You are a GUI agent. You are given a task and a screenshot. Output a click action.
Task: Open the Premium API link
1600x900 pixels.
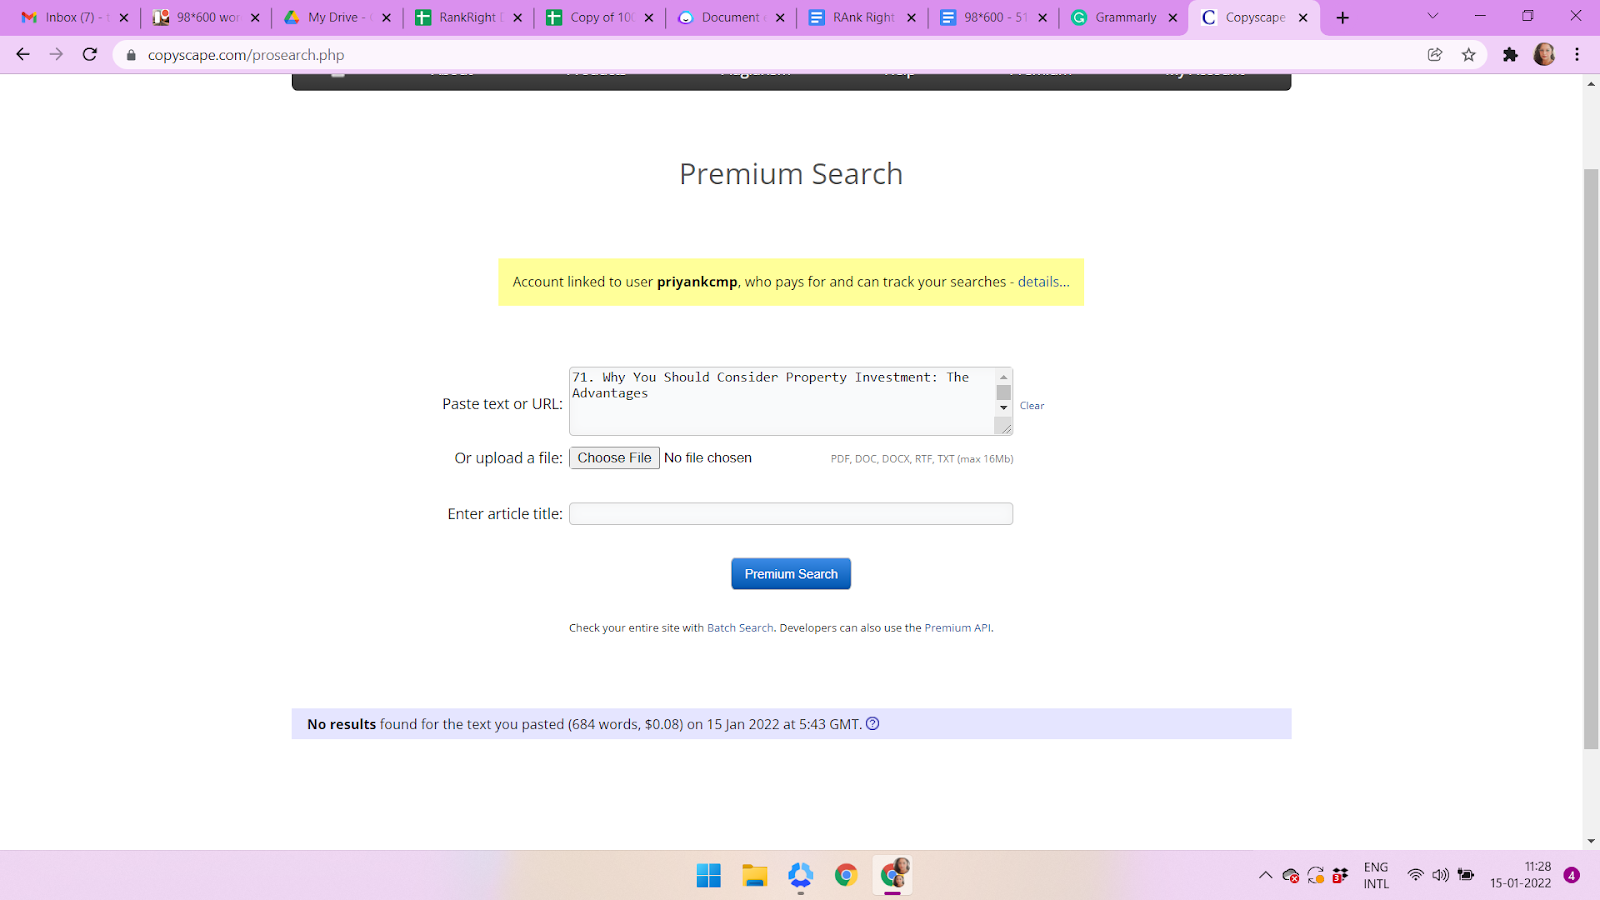(957, 628)
